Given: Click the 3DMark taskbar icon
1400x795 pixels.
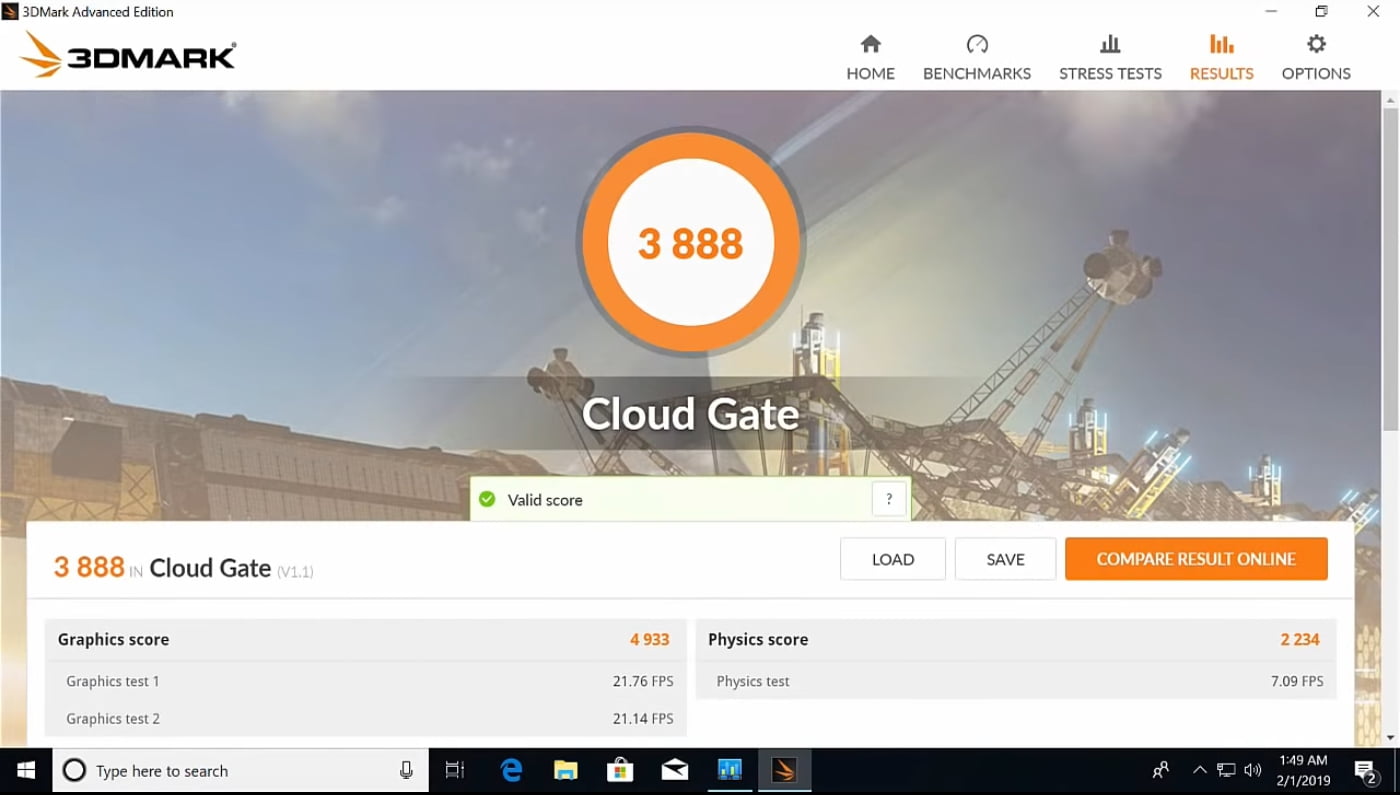Looking at the screenshot, I should click(x=784, y=770).
